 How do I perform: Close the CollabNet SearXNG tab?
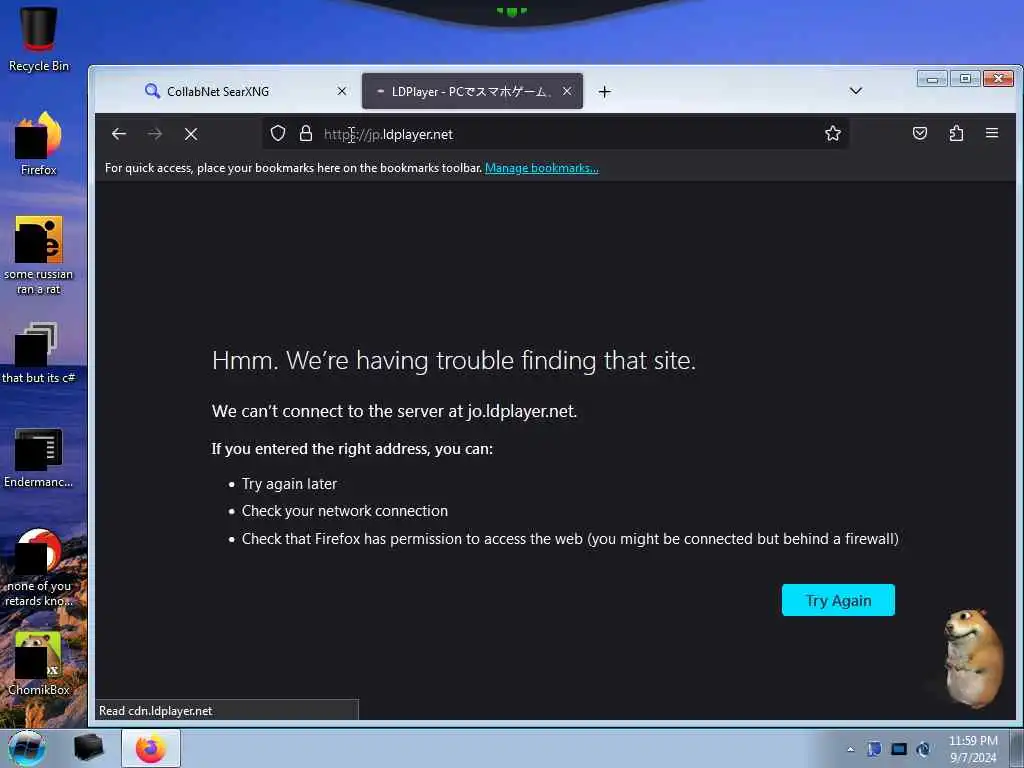[x=342, y=91]
